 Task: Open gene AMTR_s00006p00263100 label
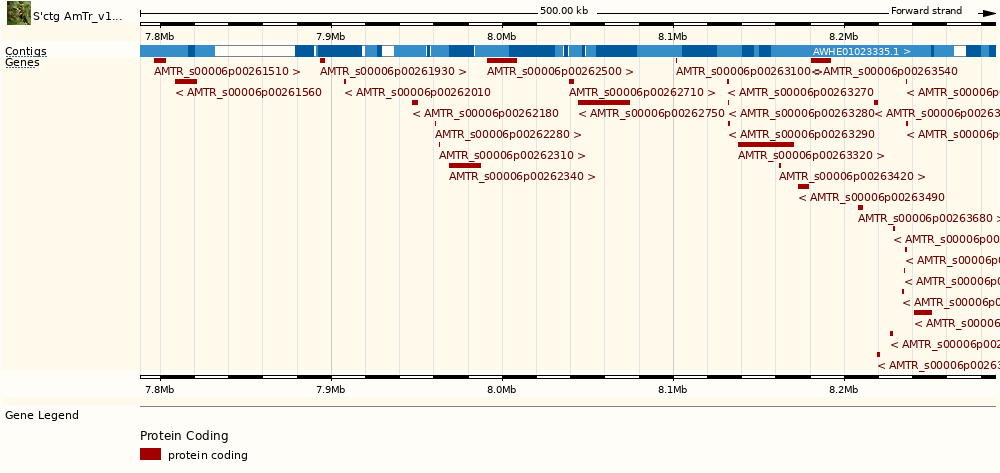744,71
